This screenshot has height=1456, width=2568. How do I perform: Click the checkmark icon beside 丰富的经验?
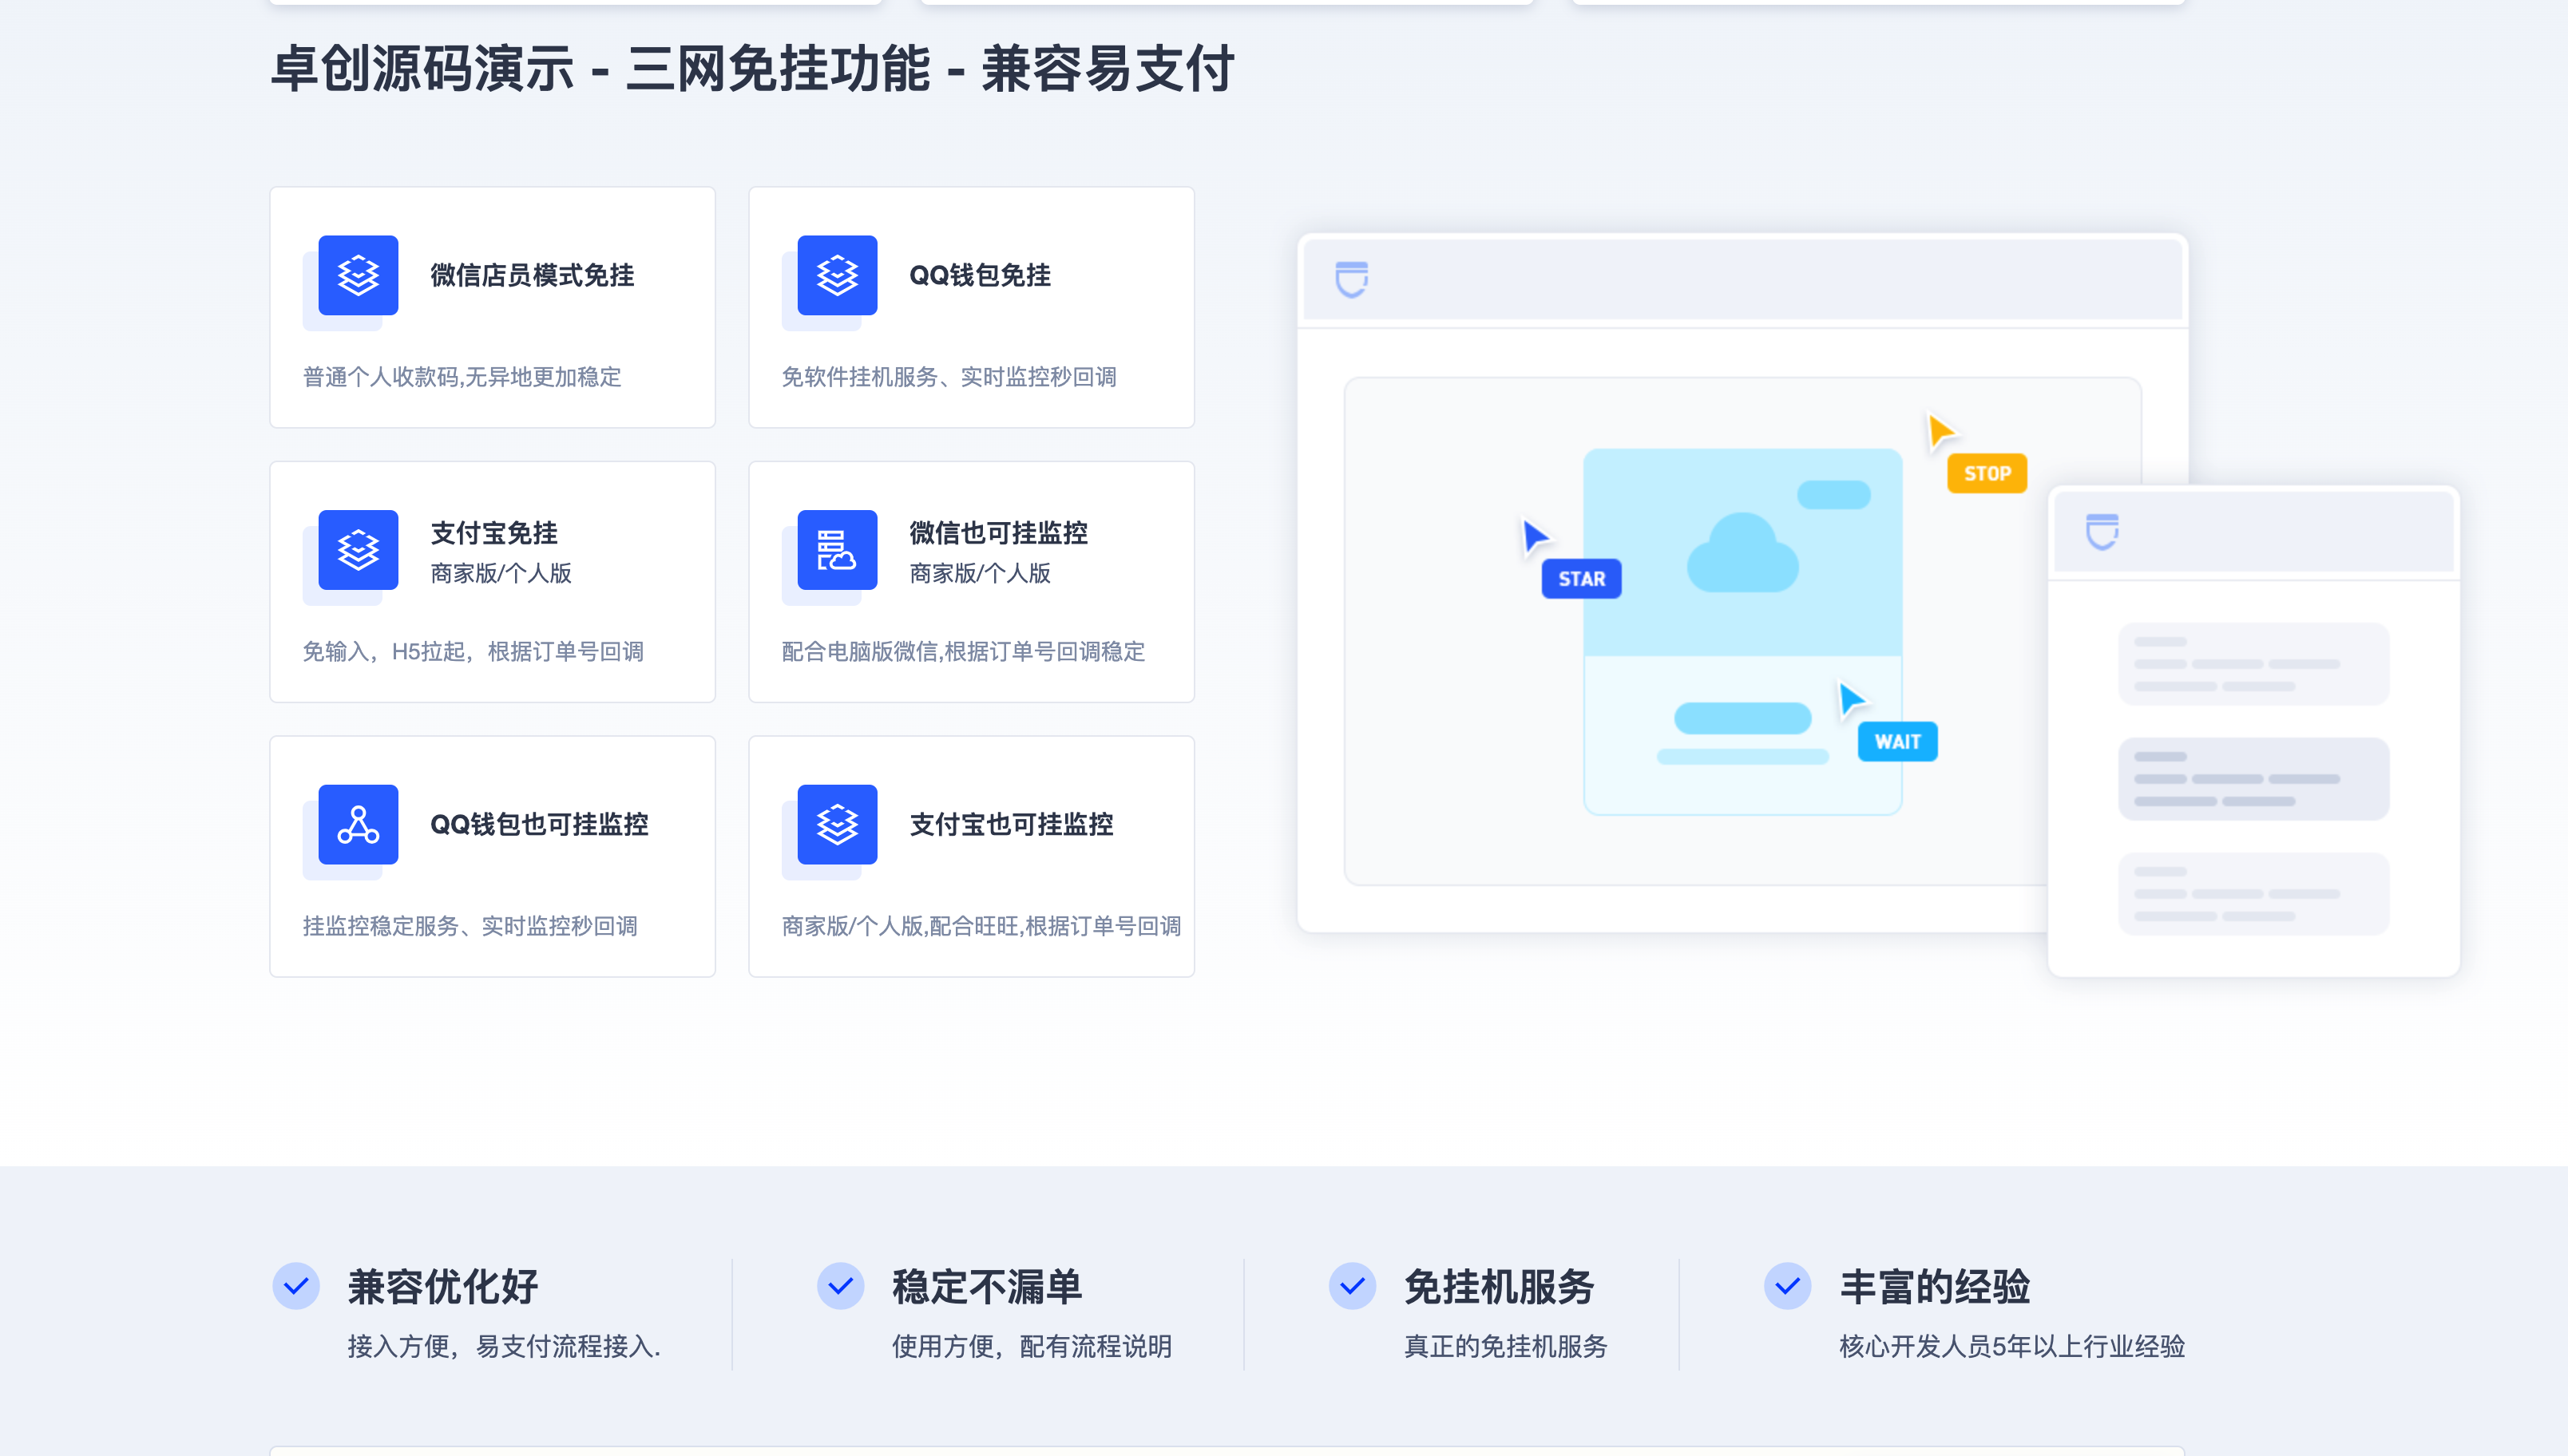tap(1787, 1286)
